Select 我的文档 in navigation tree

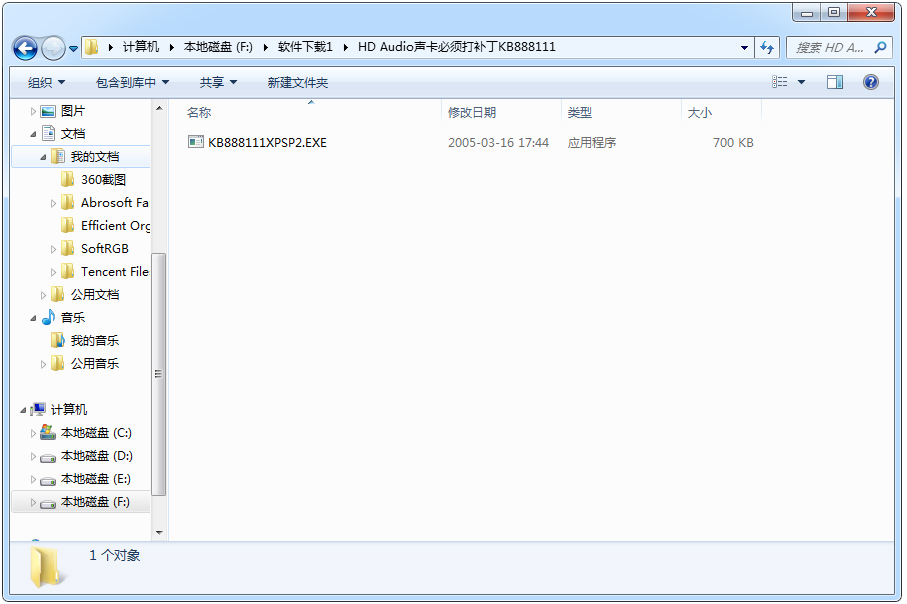point(95,156)
